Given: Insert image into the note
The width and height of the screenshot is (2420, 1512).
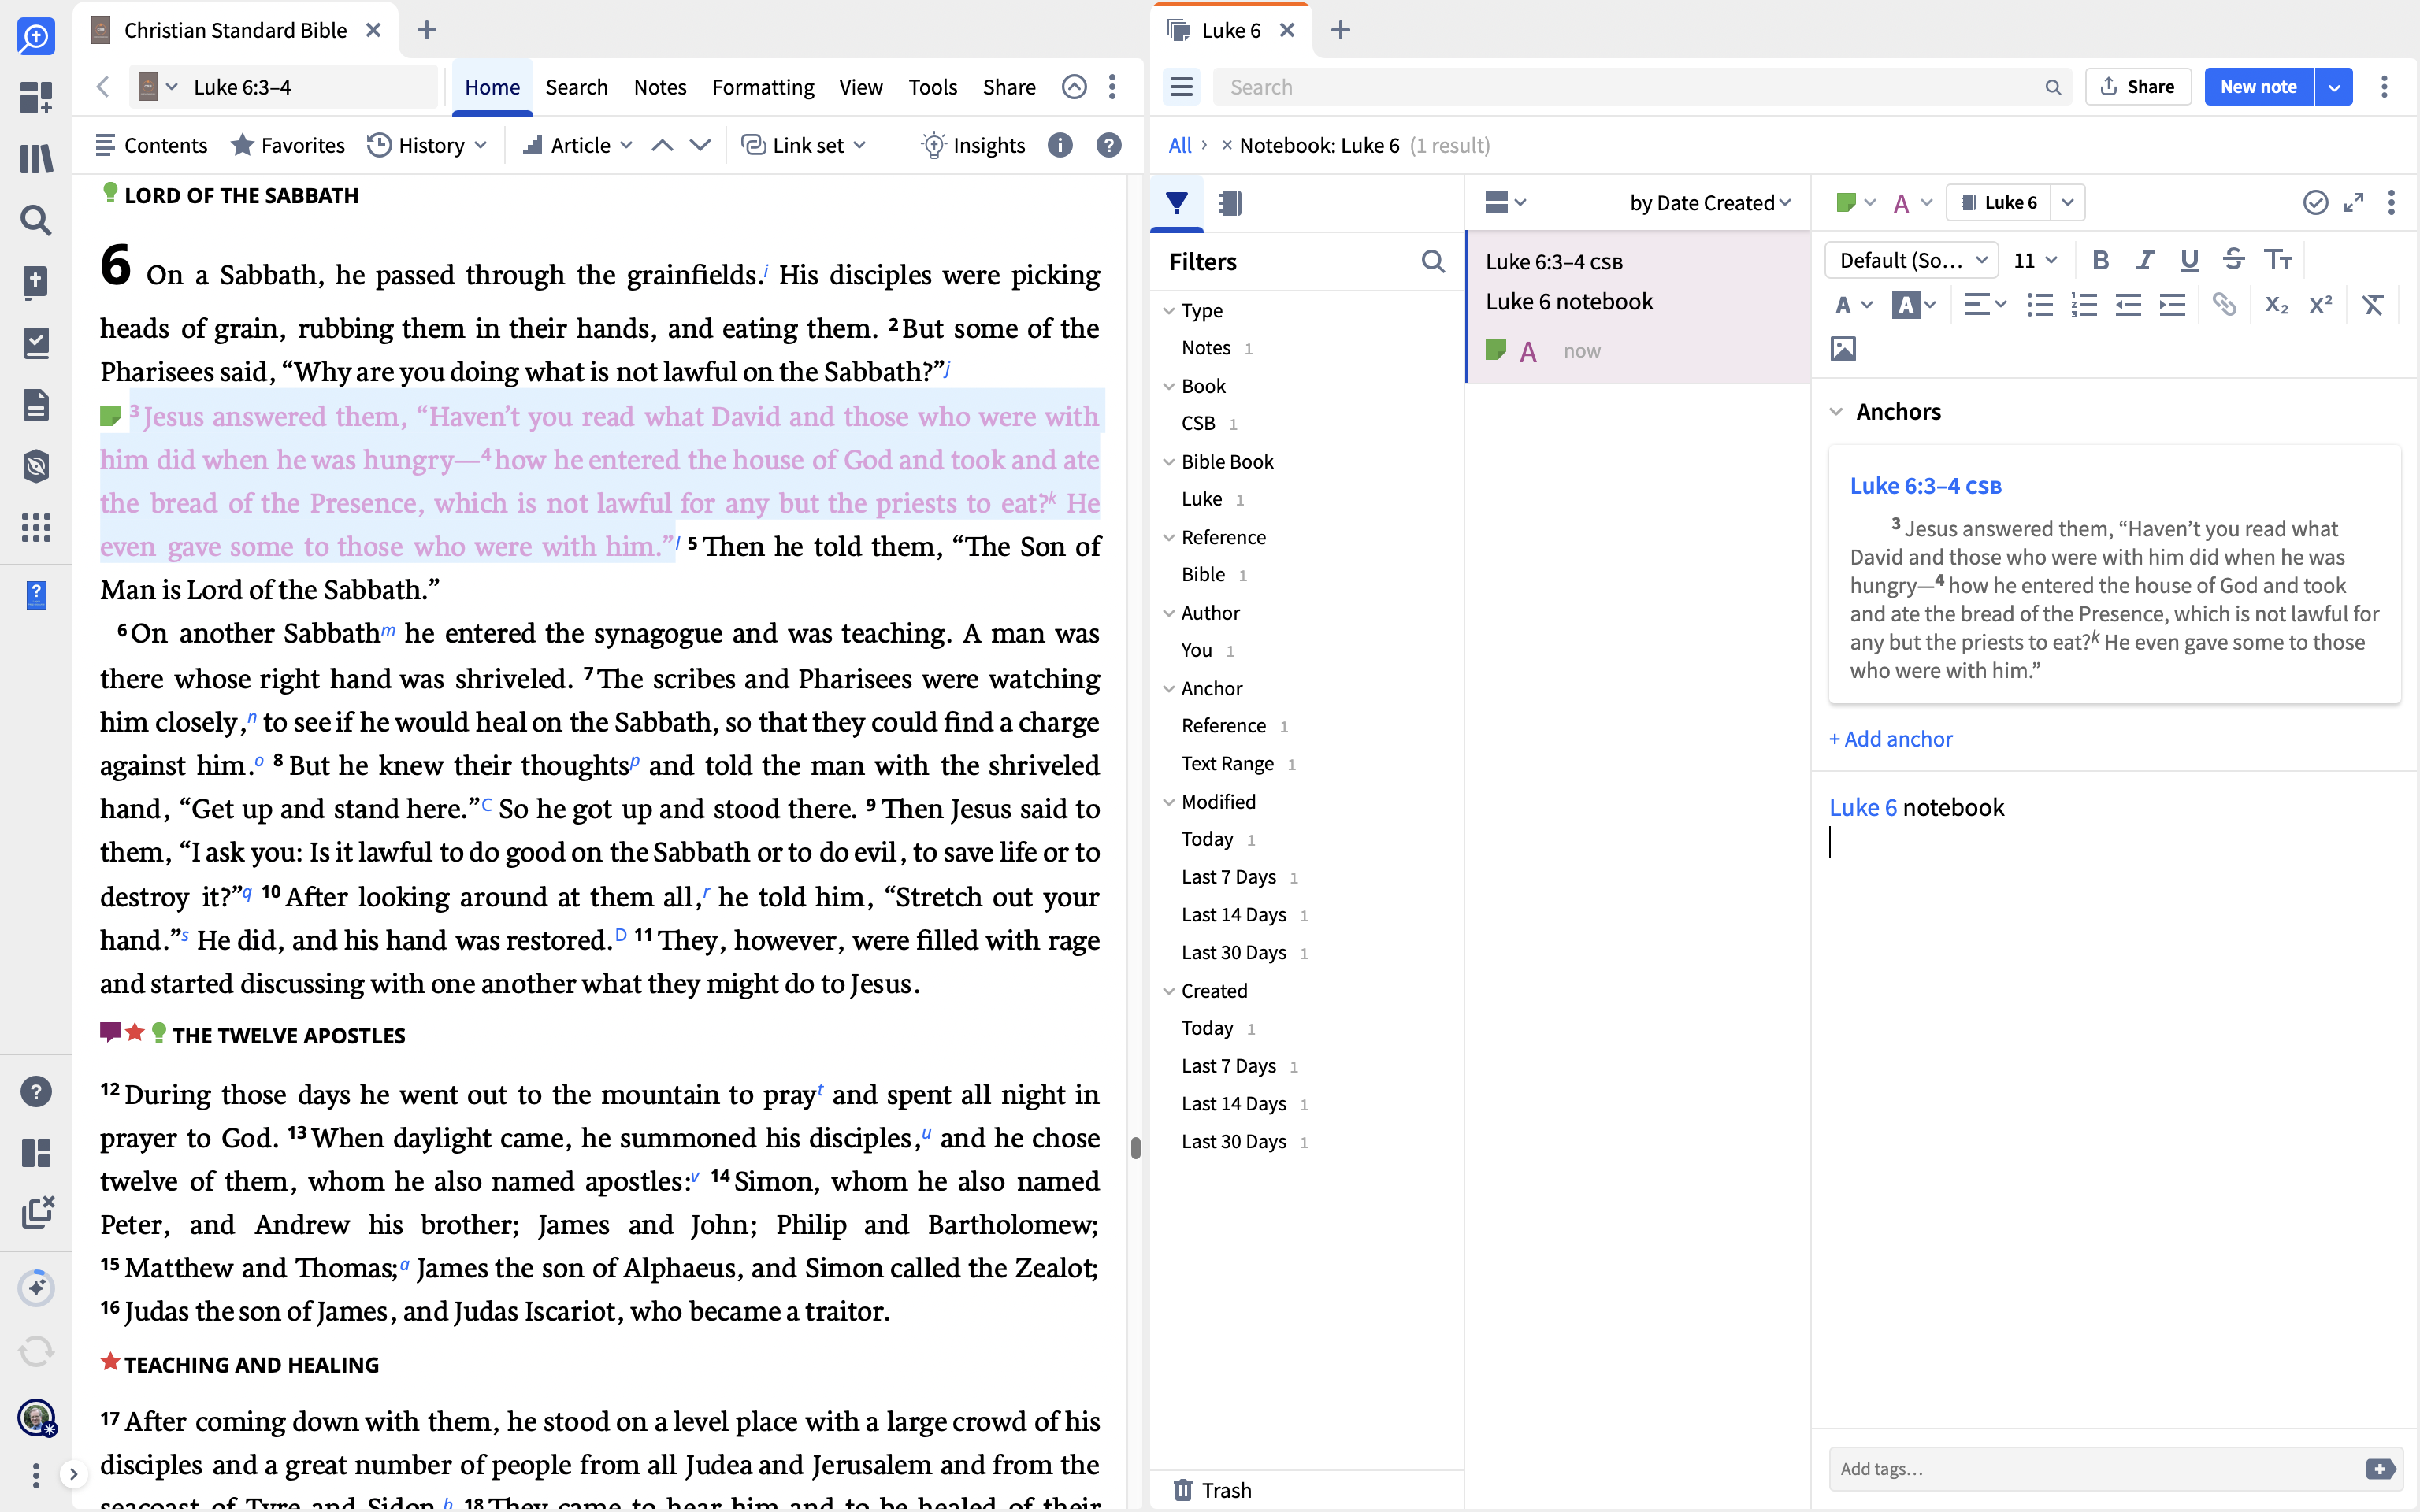Looking at the screenshot, I should tap(1843, 349).
